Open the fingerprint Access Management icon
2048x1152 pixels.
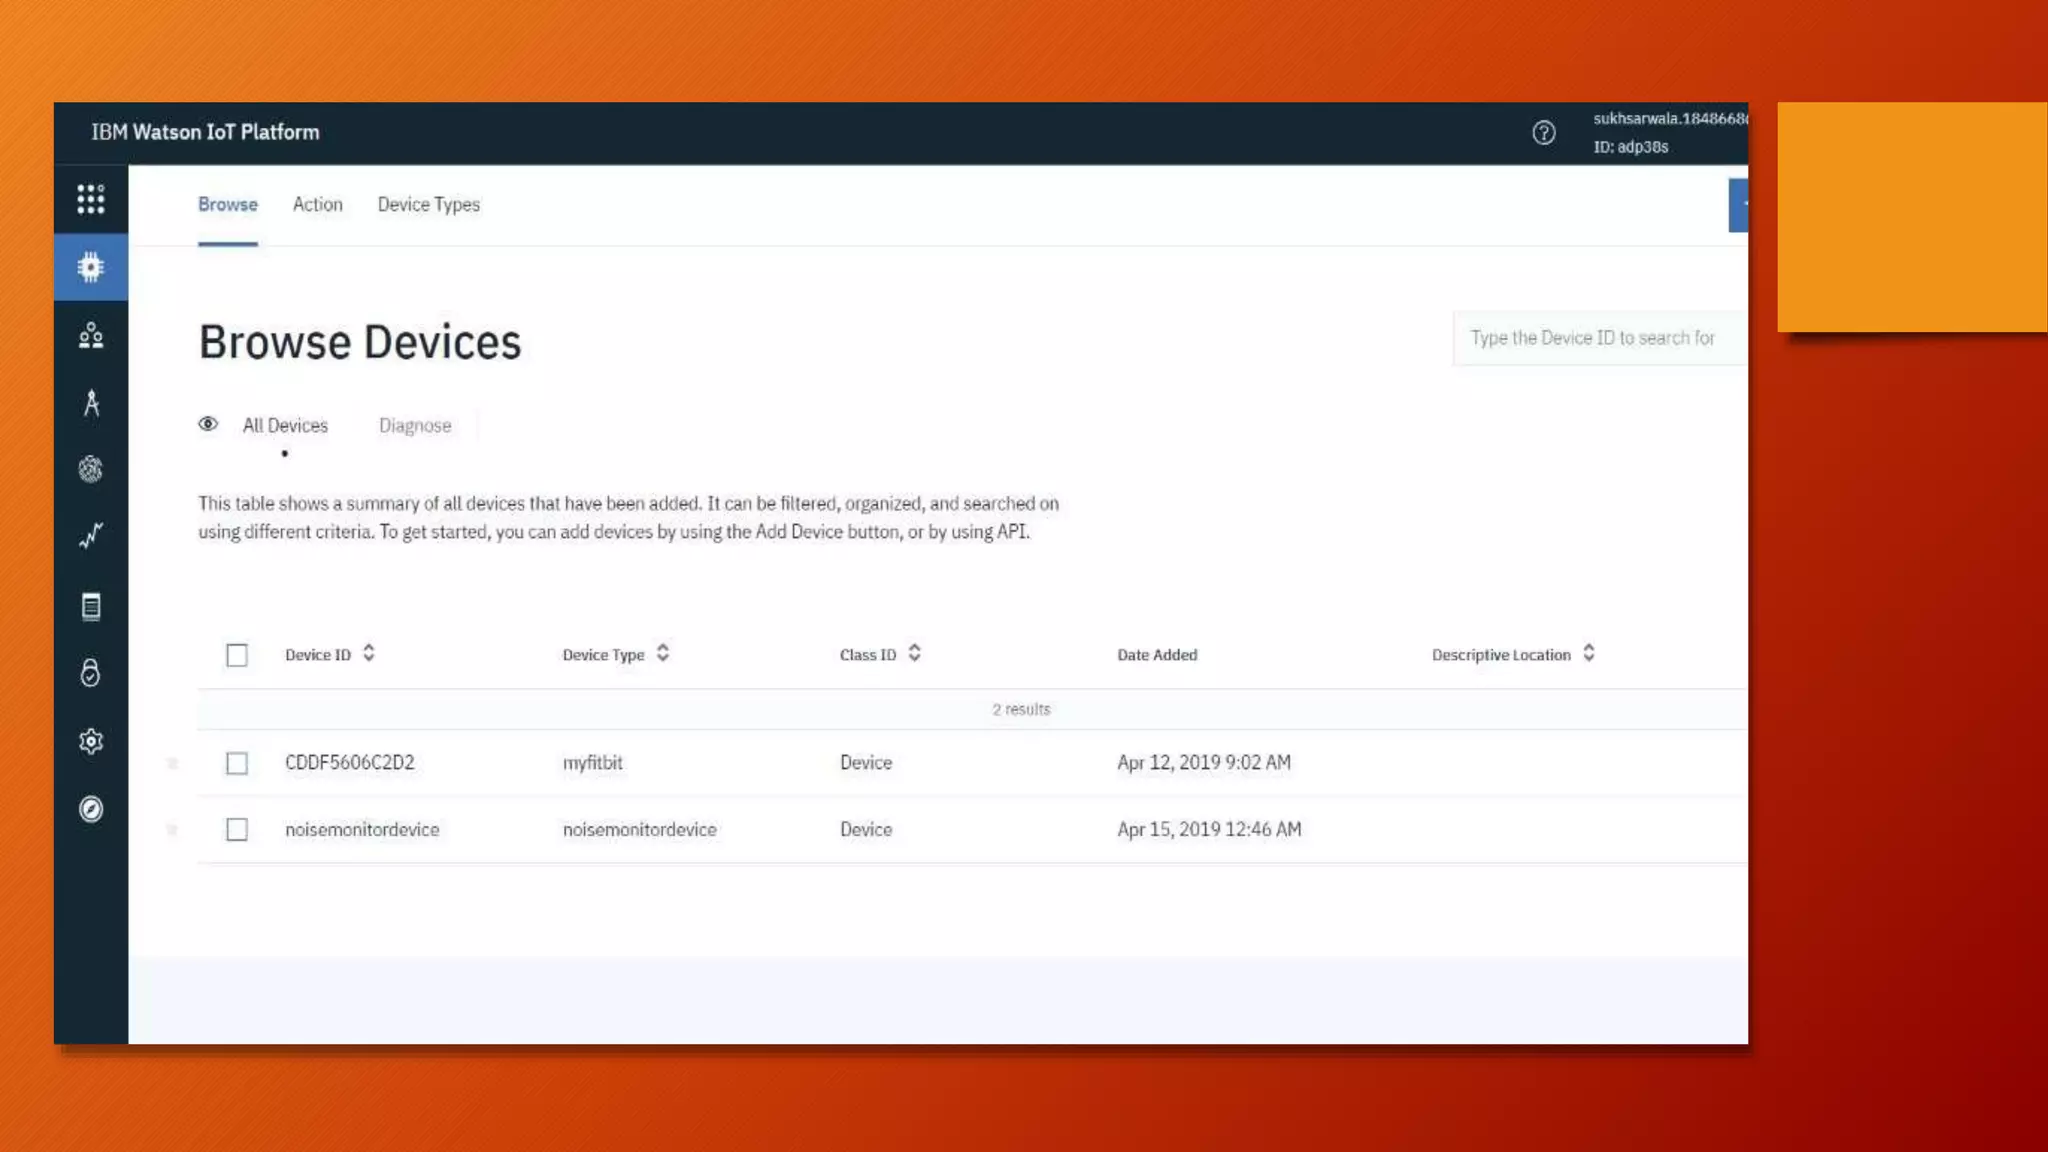coord(91,469)
